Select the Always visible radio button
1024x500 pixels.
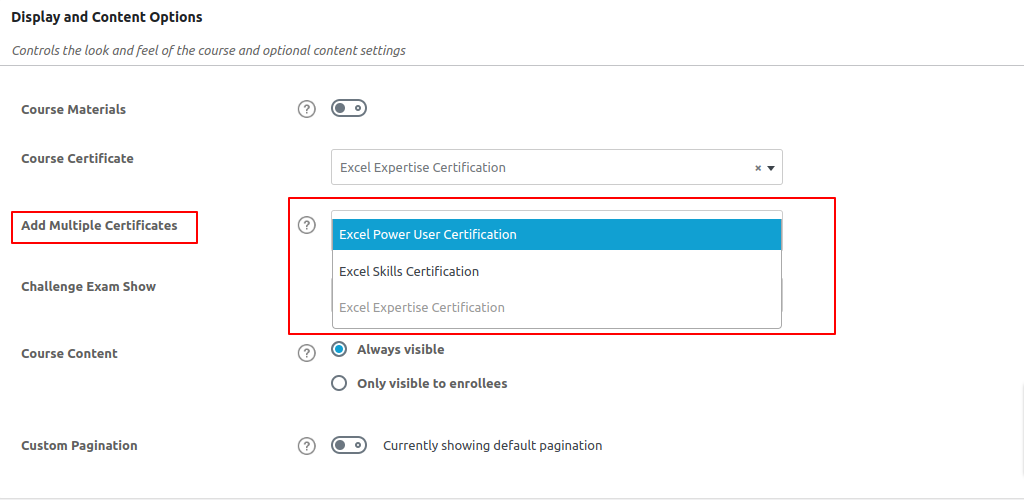(x=339, y=350)
